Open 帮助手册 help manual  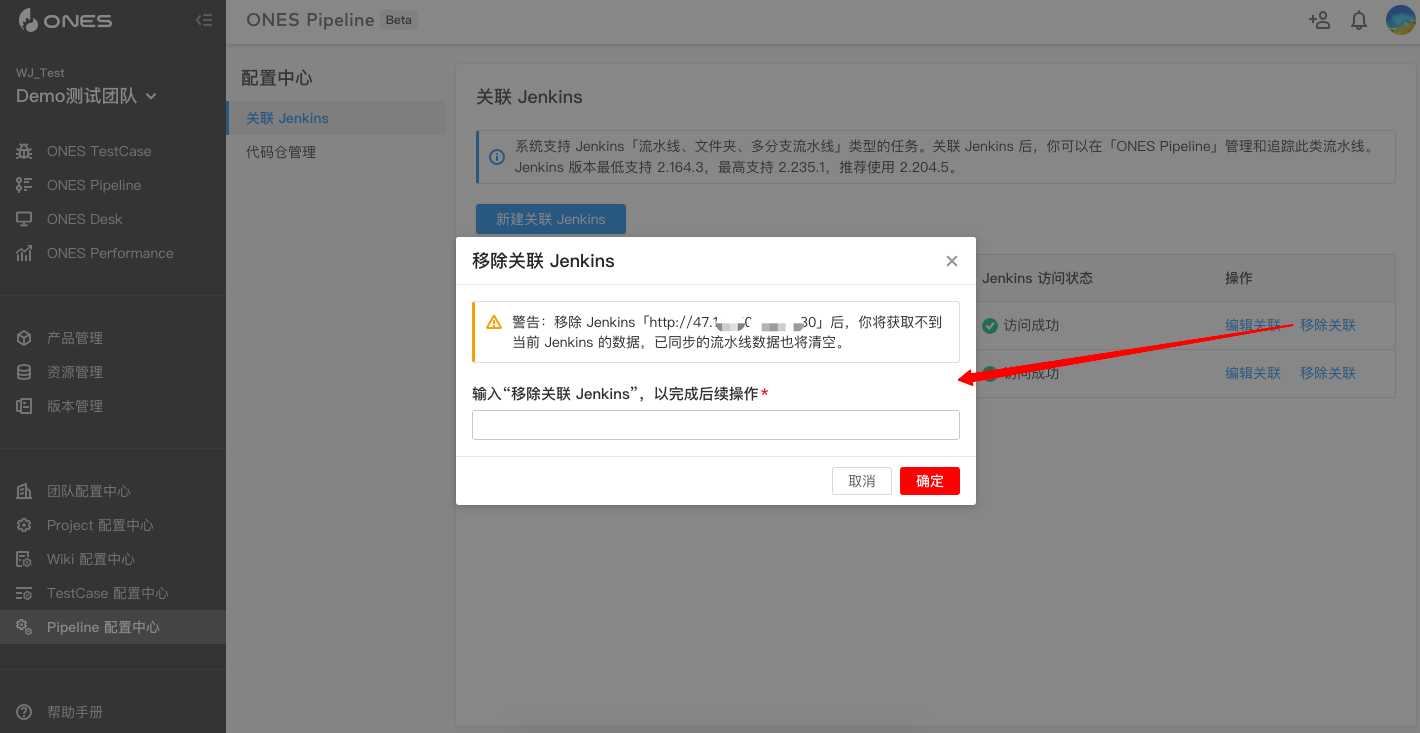[75, 712]
